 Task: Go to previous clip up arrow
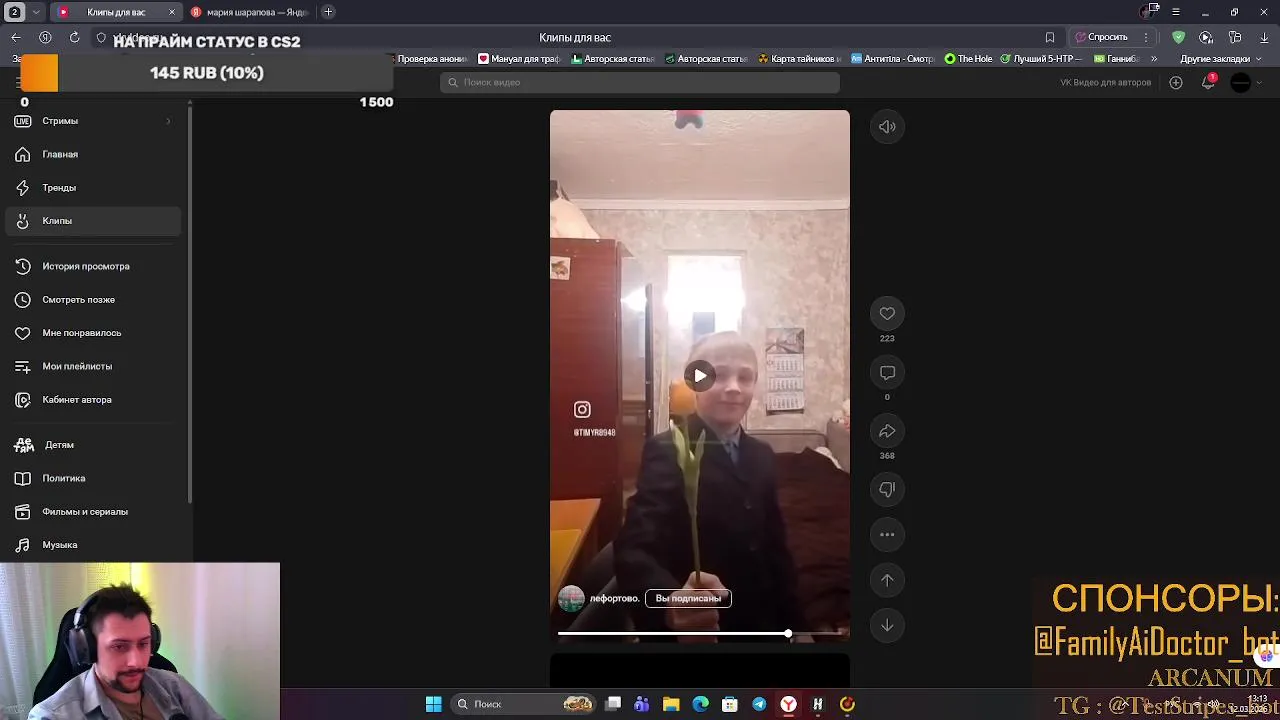(x=887, y=580)
